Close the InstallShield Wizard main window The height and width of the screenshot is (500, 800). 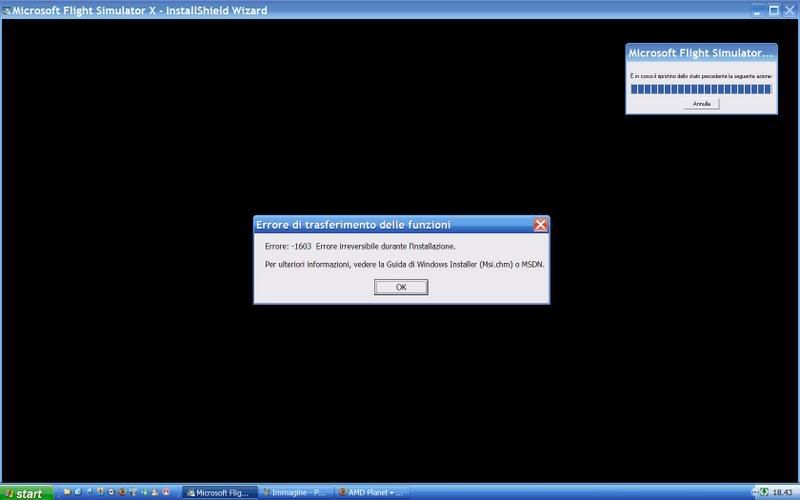tap(790, 10)
